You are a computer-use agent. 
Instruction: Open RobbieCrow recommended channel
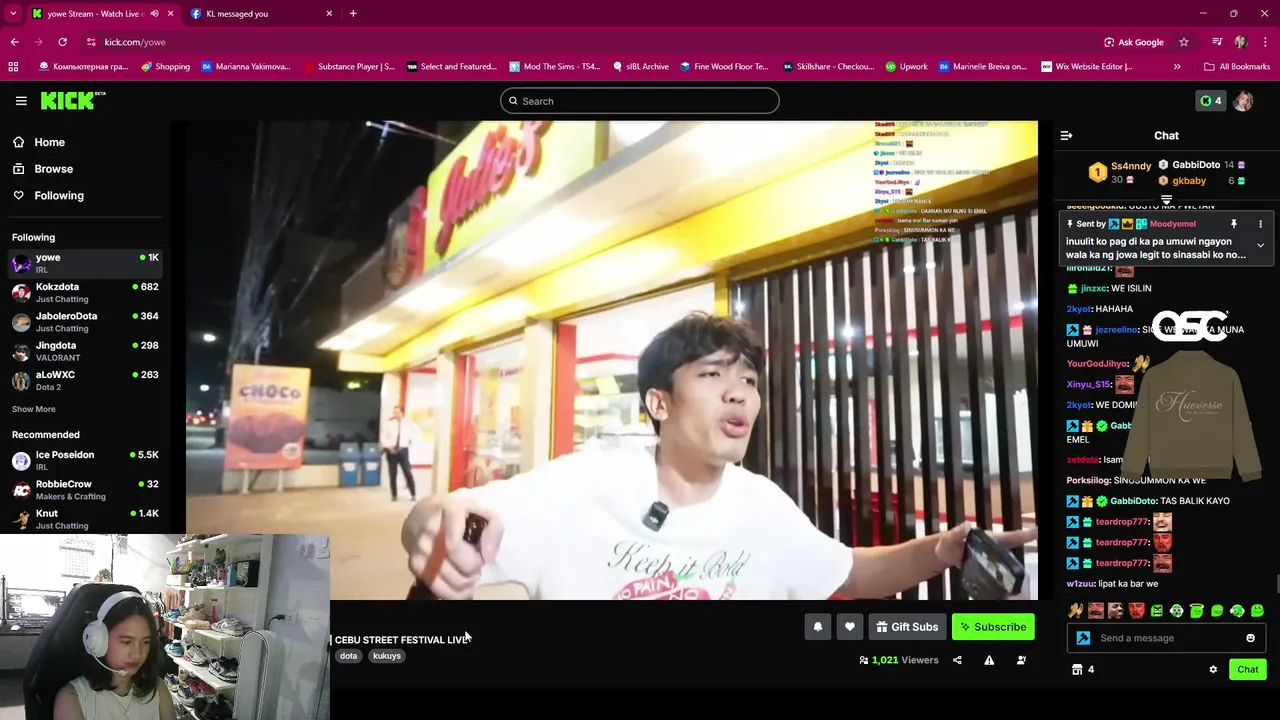click(x=86, y=489)
